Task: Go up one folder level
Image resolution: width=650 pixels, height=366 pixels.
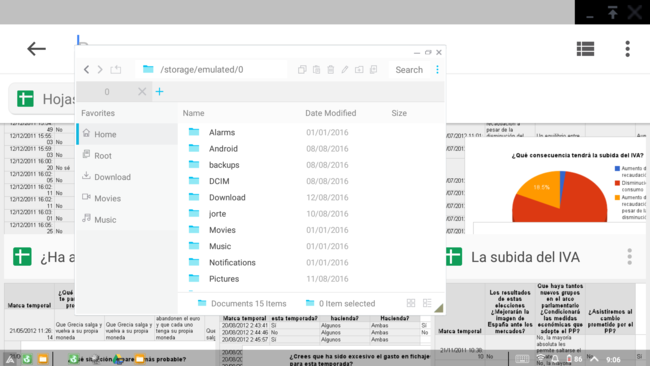Action: coord(116,69)
